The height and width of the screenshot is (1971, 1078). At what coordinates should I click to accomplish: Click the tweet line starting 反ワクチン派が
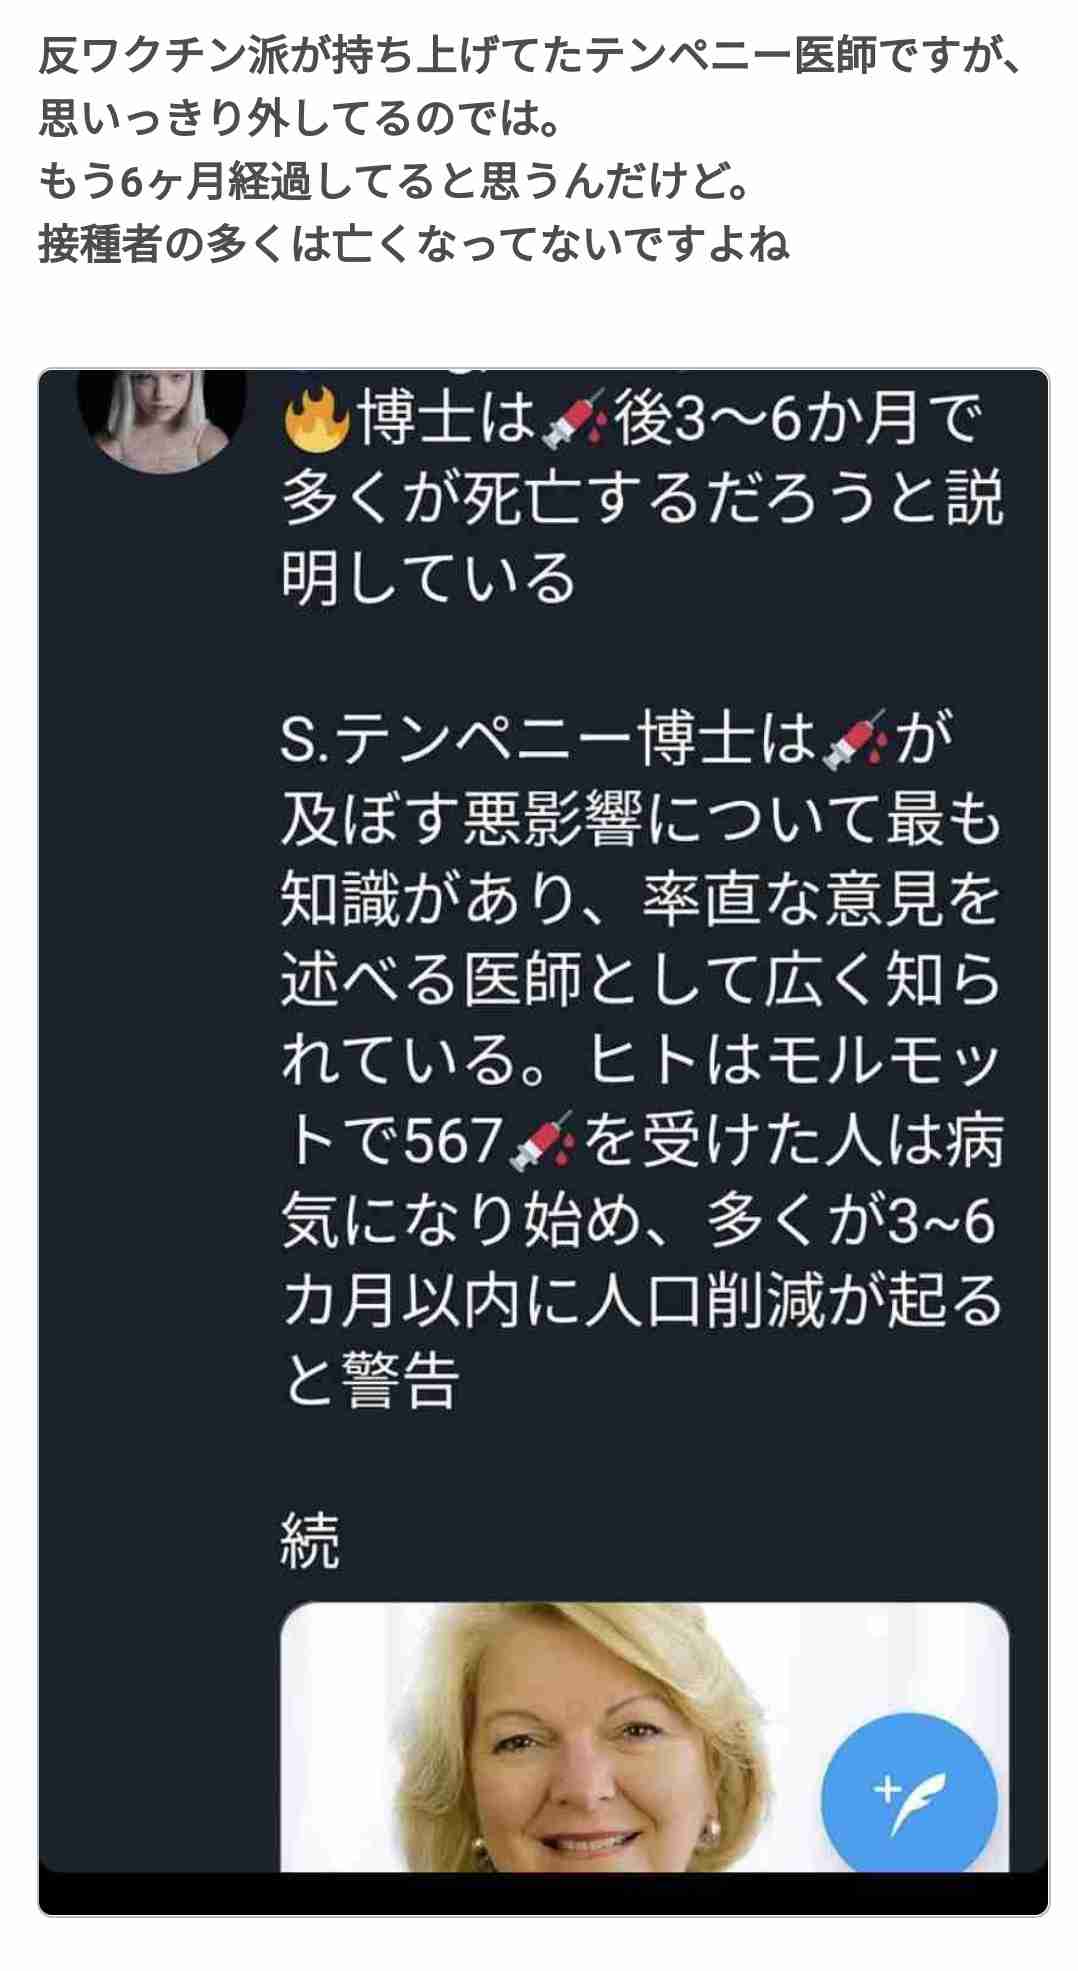pos(531,56)
